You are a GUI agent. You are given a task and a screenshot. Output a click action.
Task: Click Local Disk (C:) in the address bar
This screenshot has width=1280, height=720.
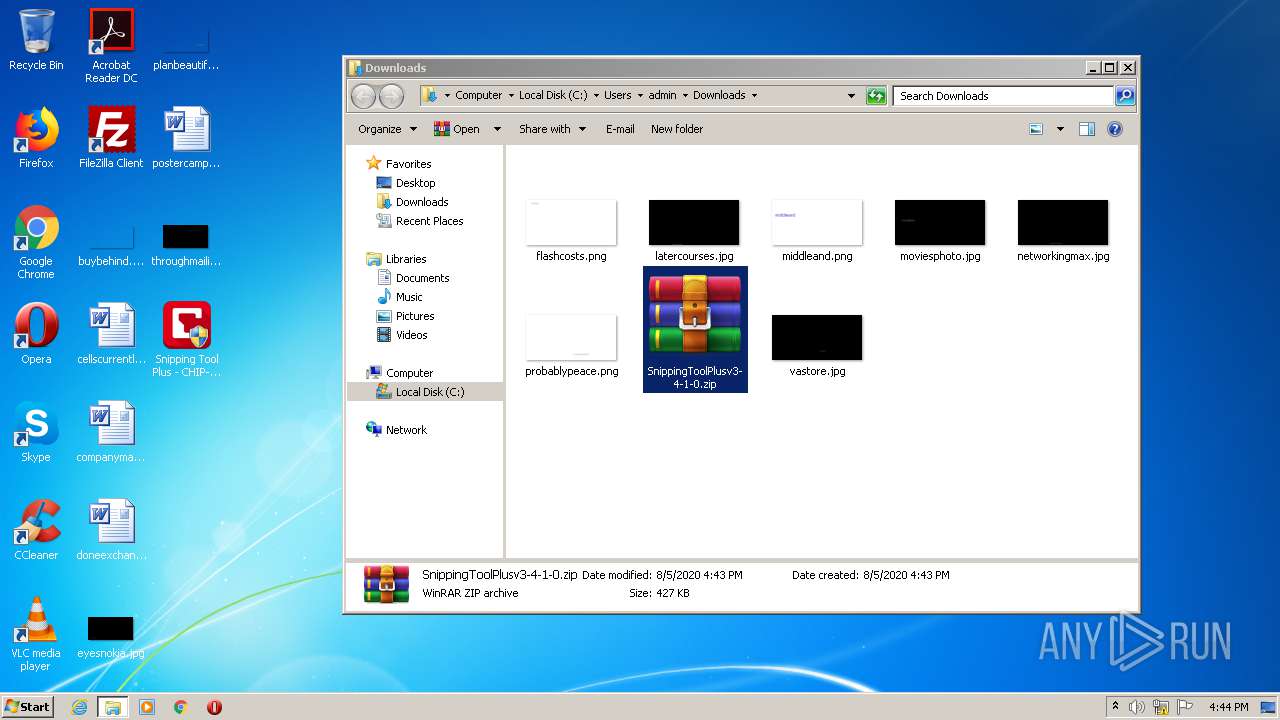pyautogui.click(x=553, y=96)
